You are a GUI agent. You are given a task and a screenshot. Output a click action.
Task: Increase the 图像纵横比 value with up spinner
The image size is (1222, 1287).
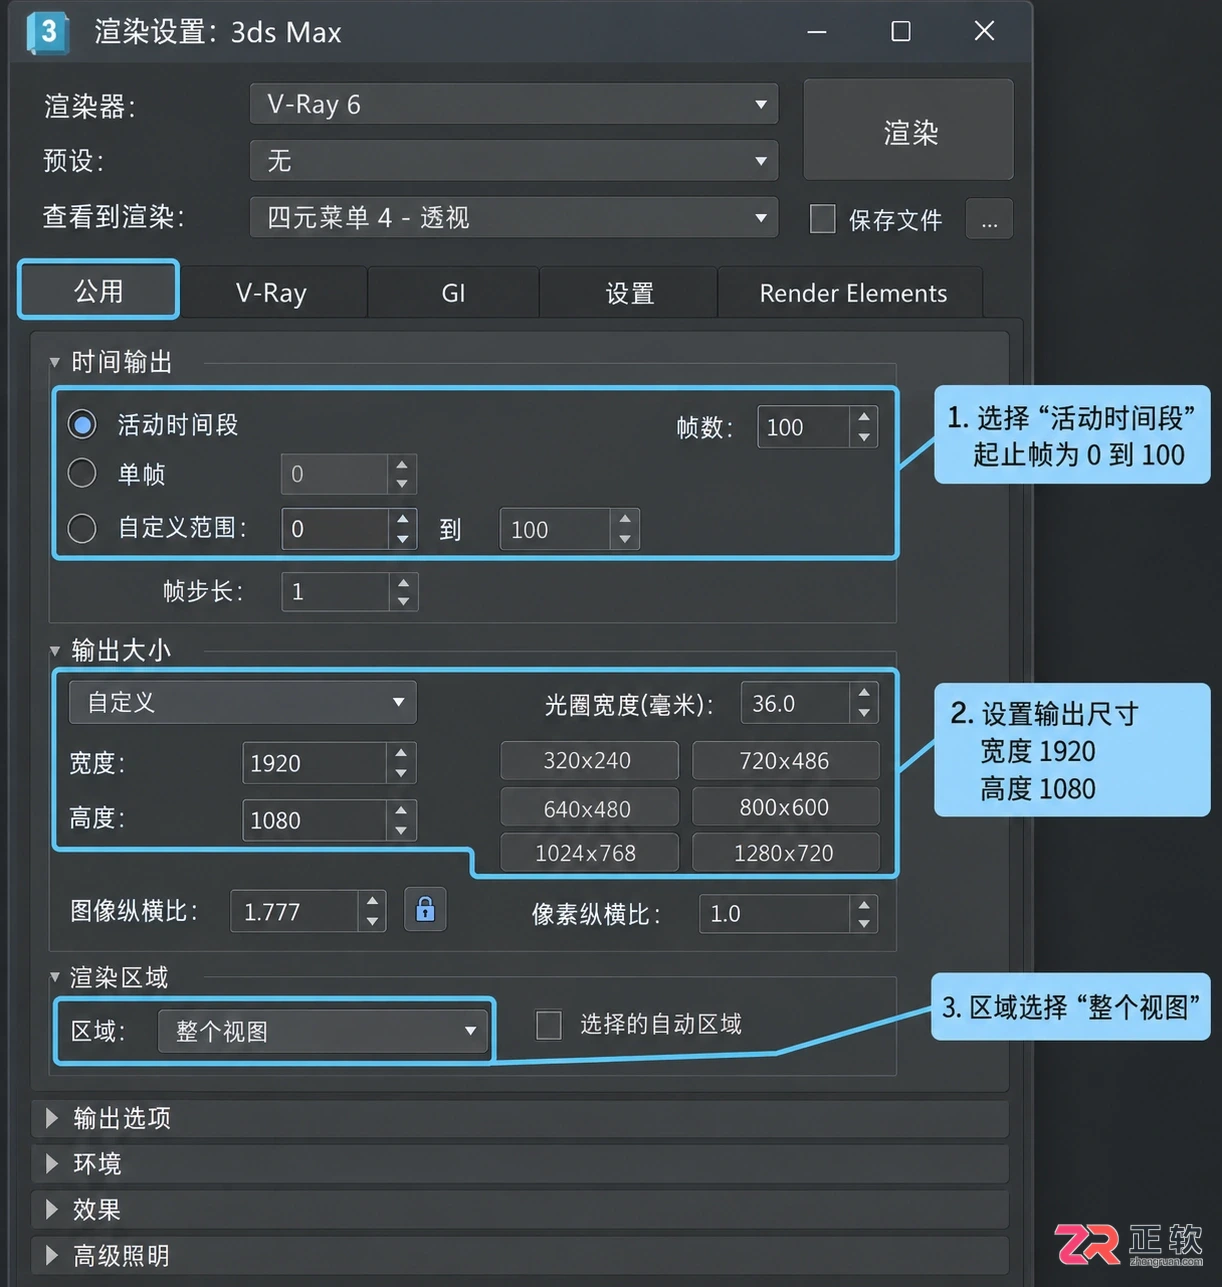click(x=372, y=900)
